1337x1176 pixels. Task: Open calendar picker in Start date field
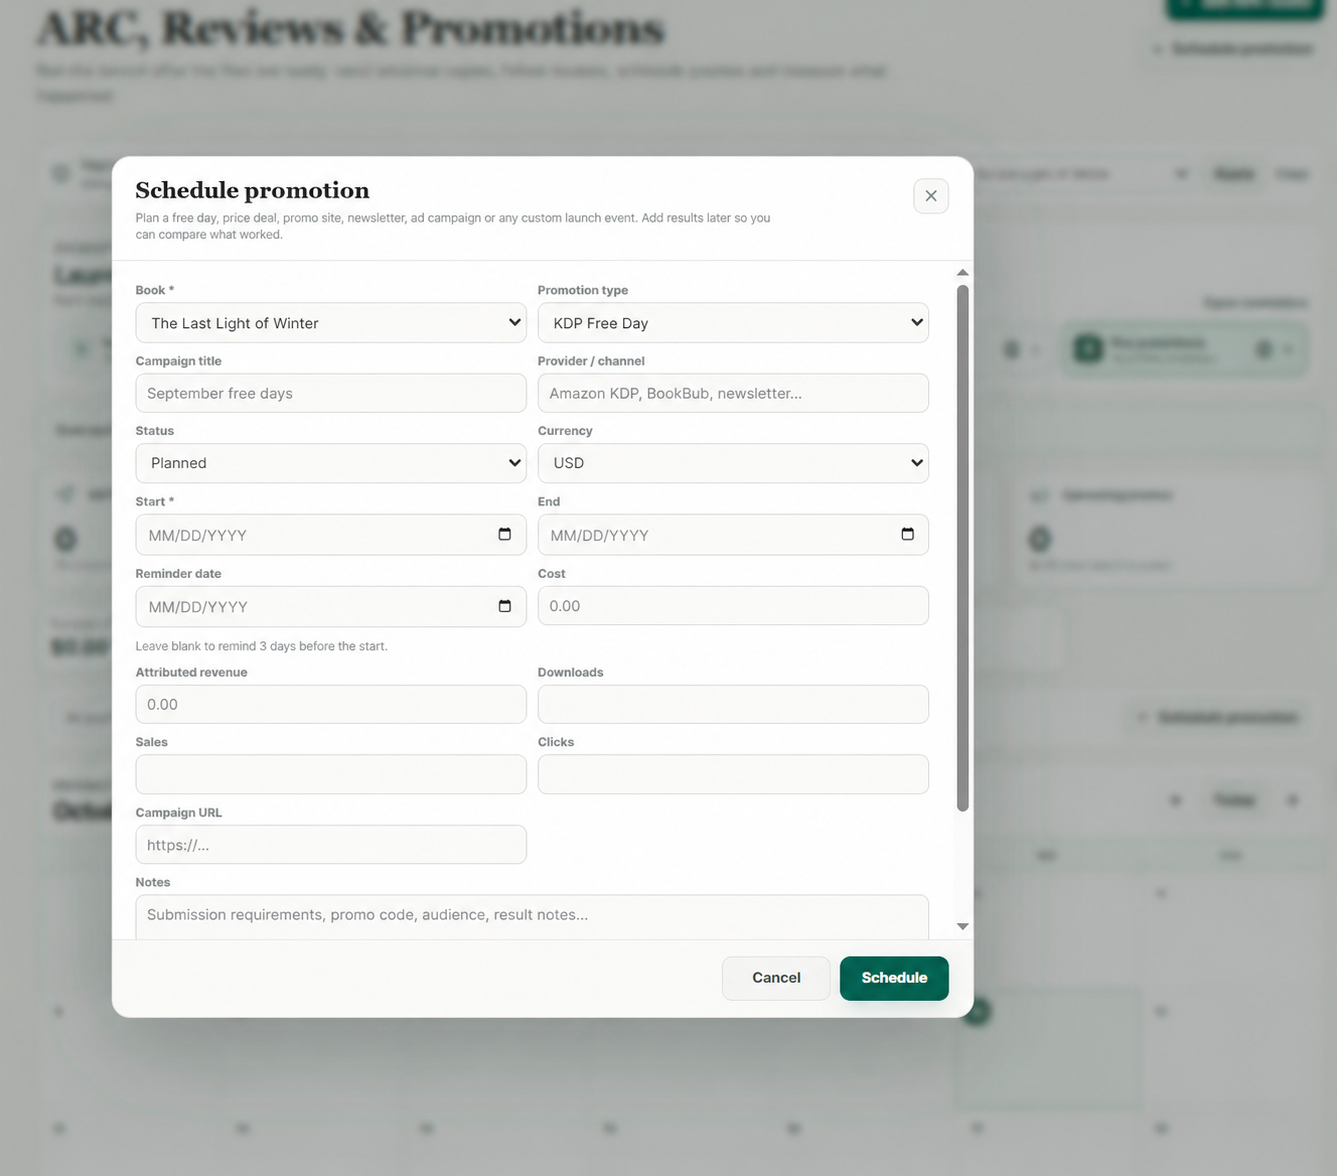point(505,534)
